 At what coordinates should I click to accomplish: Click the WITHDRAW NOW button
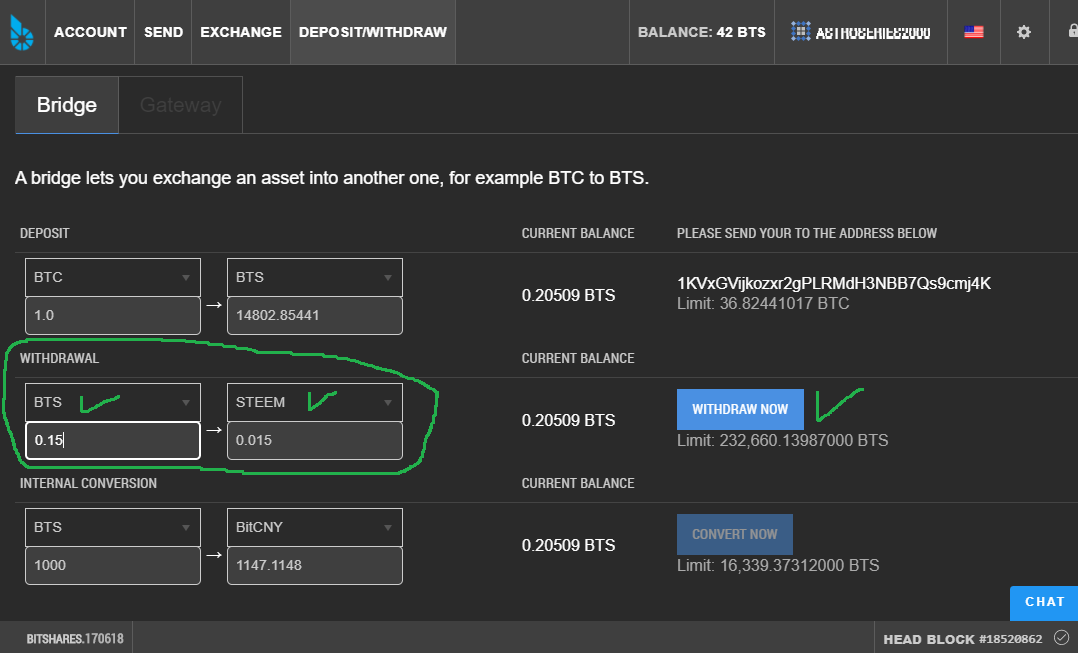(740, 409)
